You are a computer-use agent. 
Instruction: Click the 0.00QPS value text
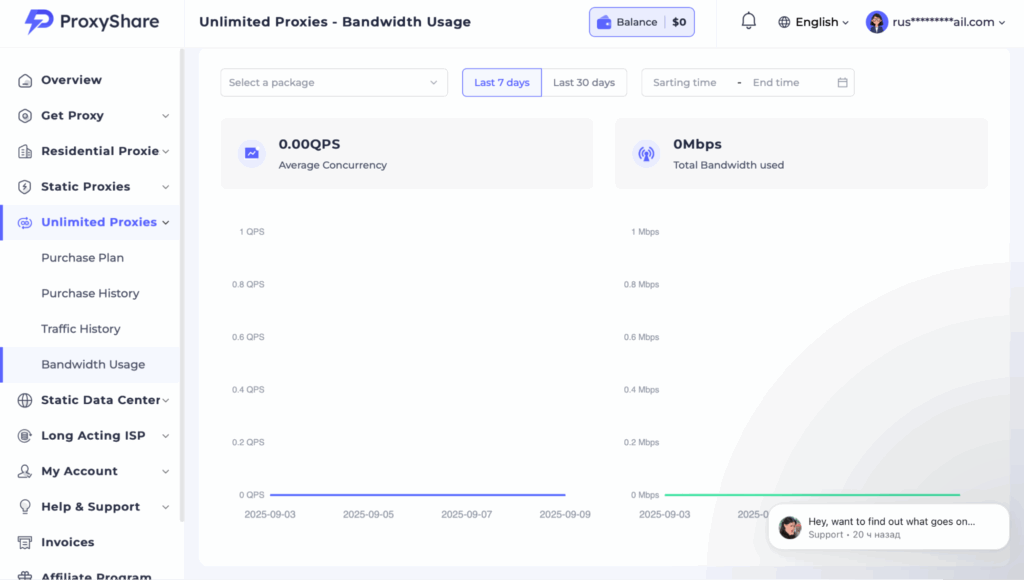(309, 144)
